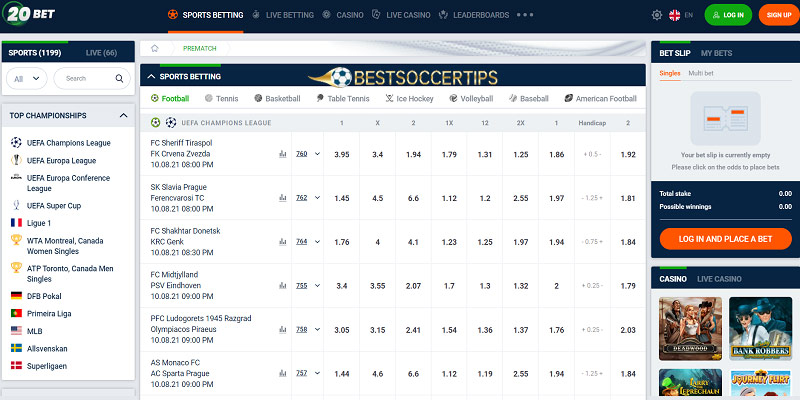Image resolution: width=800 pixels, height=400 pixels.
Task: Open the Live Casino top menu
Action: (x=401, y=15)
